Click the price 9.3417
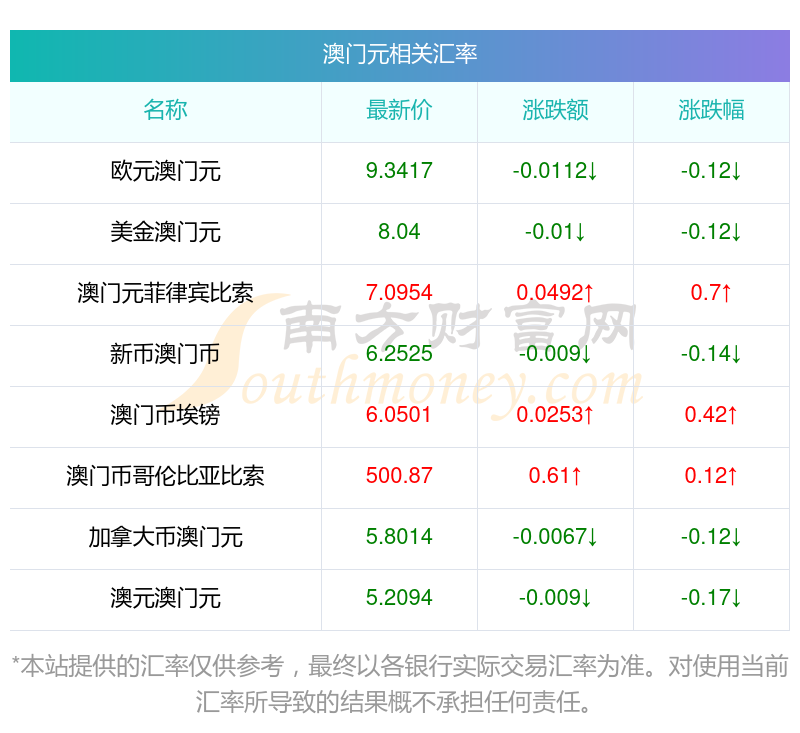Viewport: 800px width, 733px height. (399, 171)
